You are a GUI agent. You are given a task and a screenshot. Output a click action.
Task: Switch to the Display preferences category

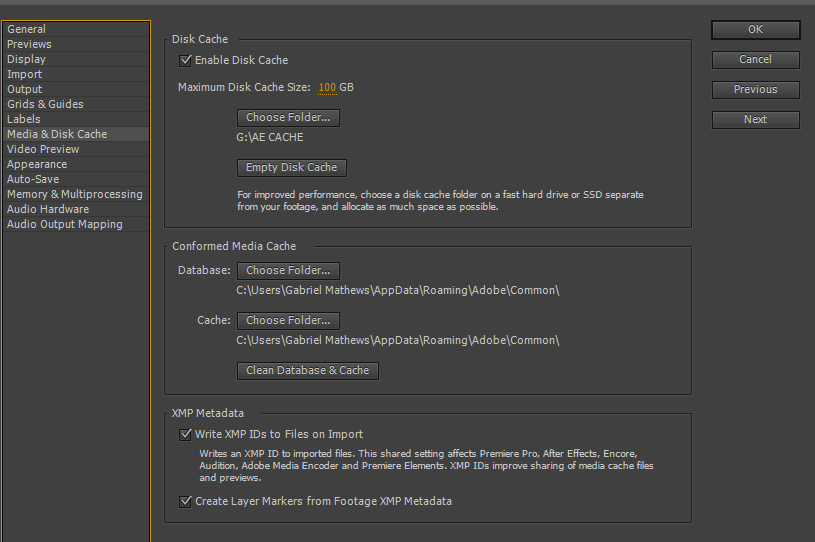coord(26,60)
